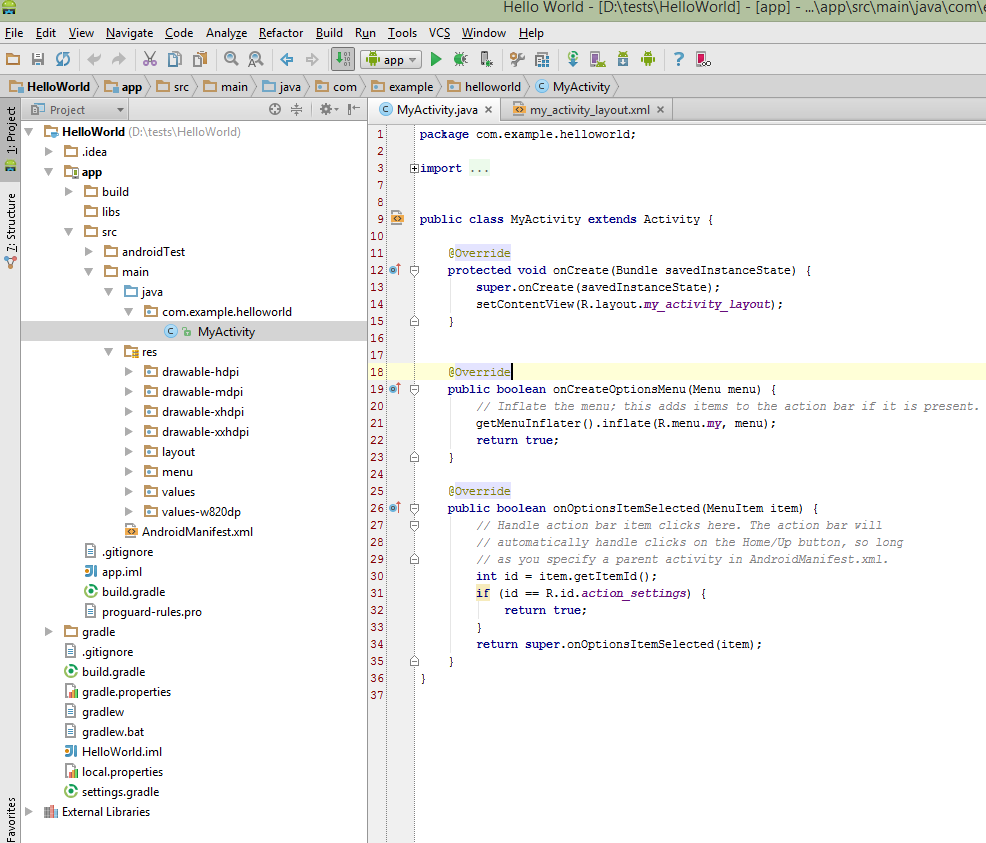
Task: Expand the External Libraries node
Action: coord(29,812)
